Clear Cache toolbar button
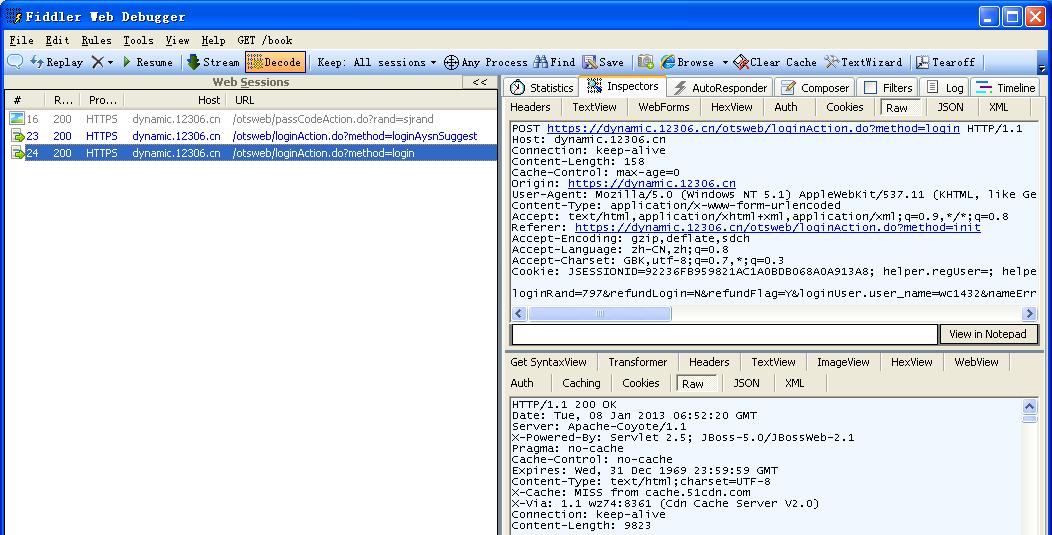 pyautogui.click(x=775, y=62)
